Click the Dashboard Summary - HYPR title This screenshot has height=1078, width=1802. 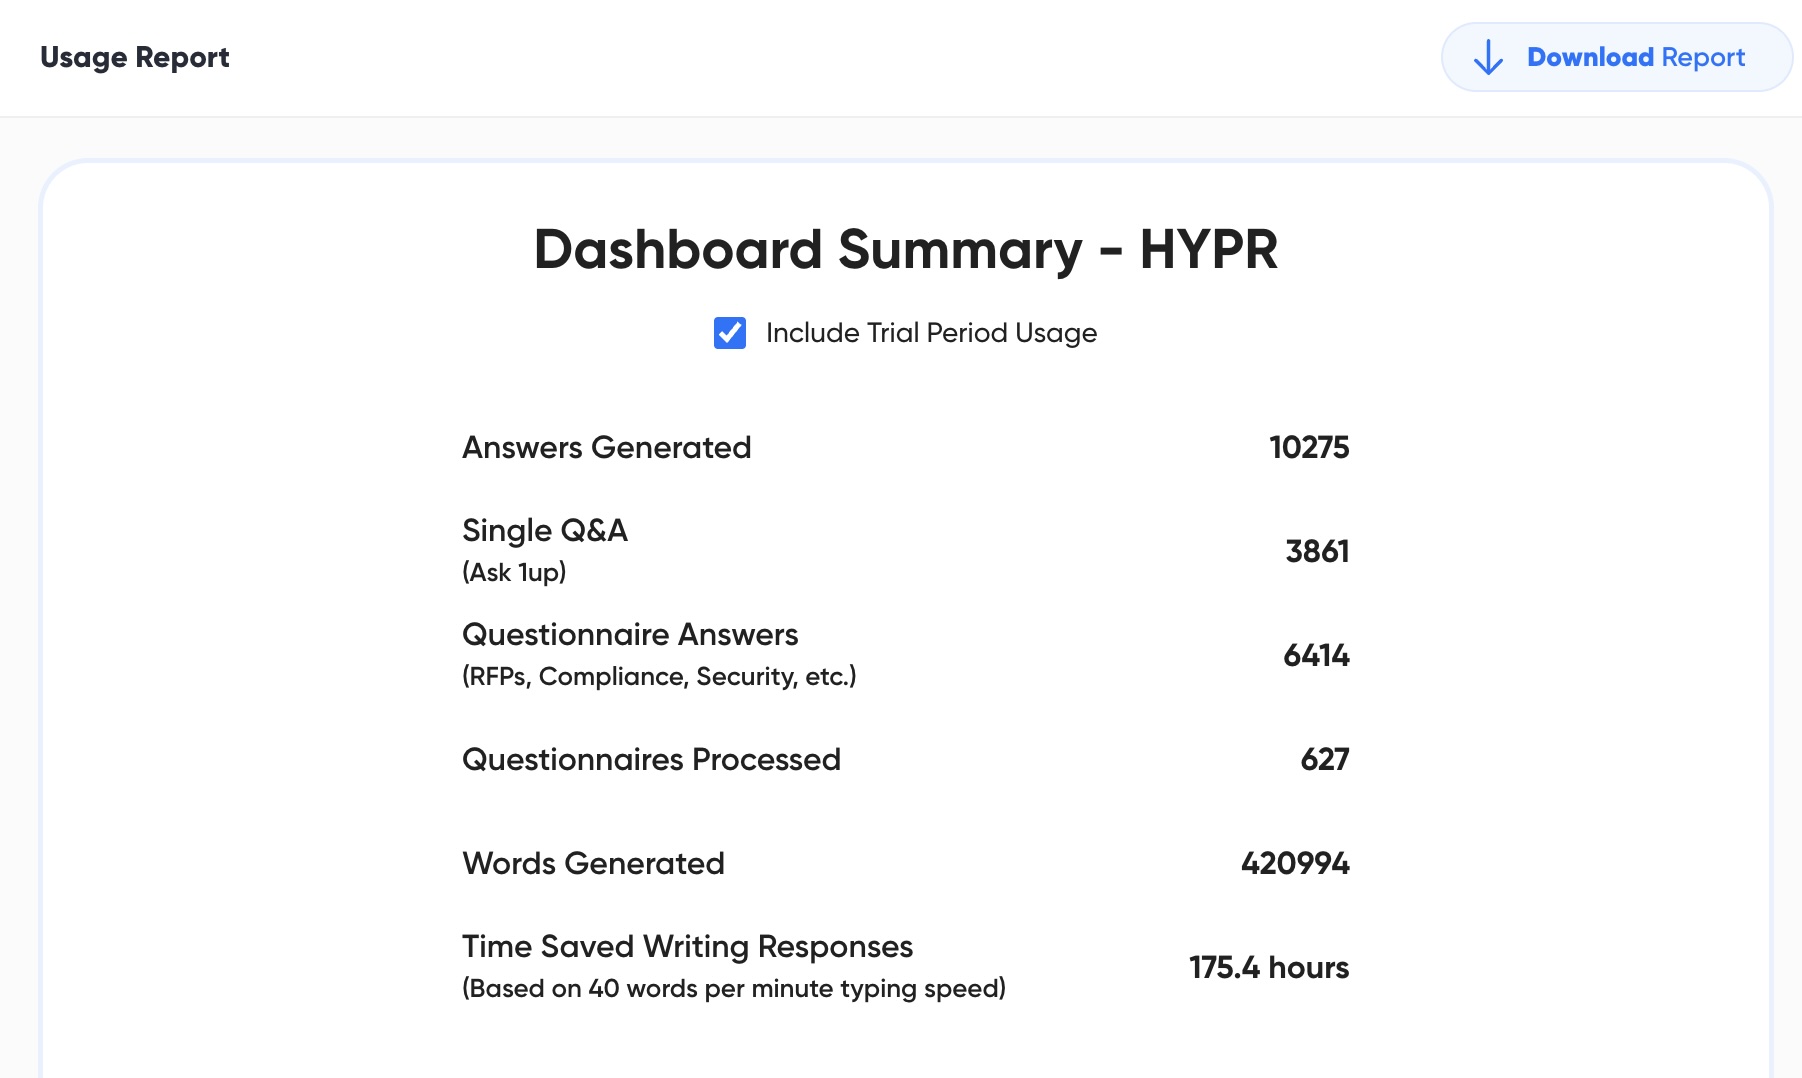coord(906,249)
